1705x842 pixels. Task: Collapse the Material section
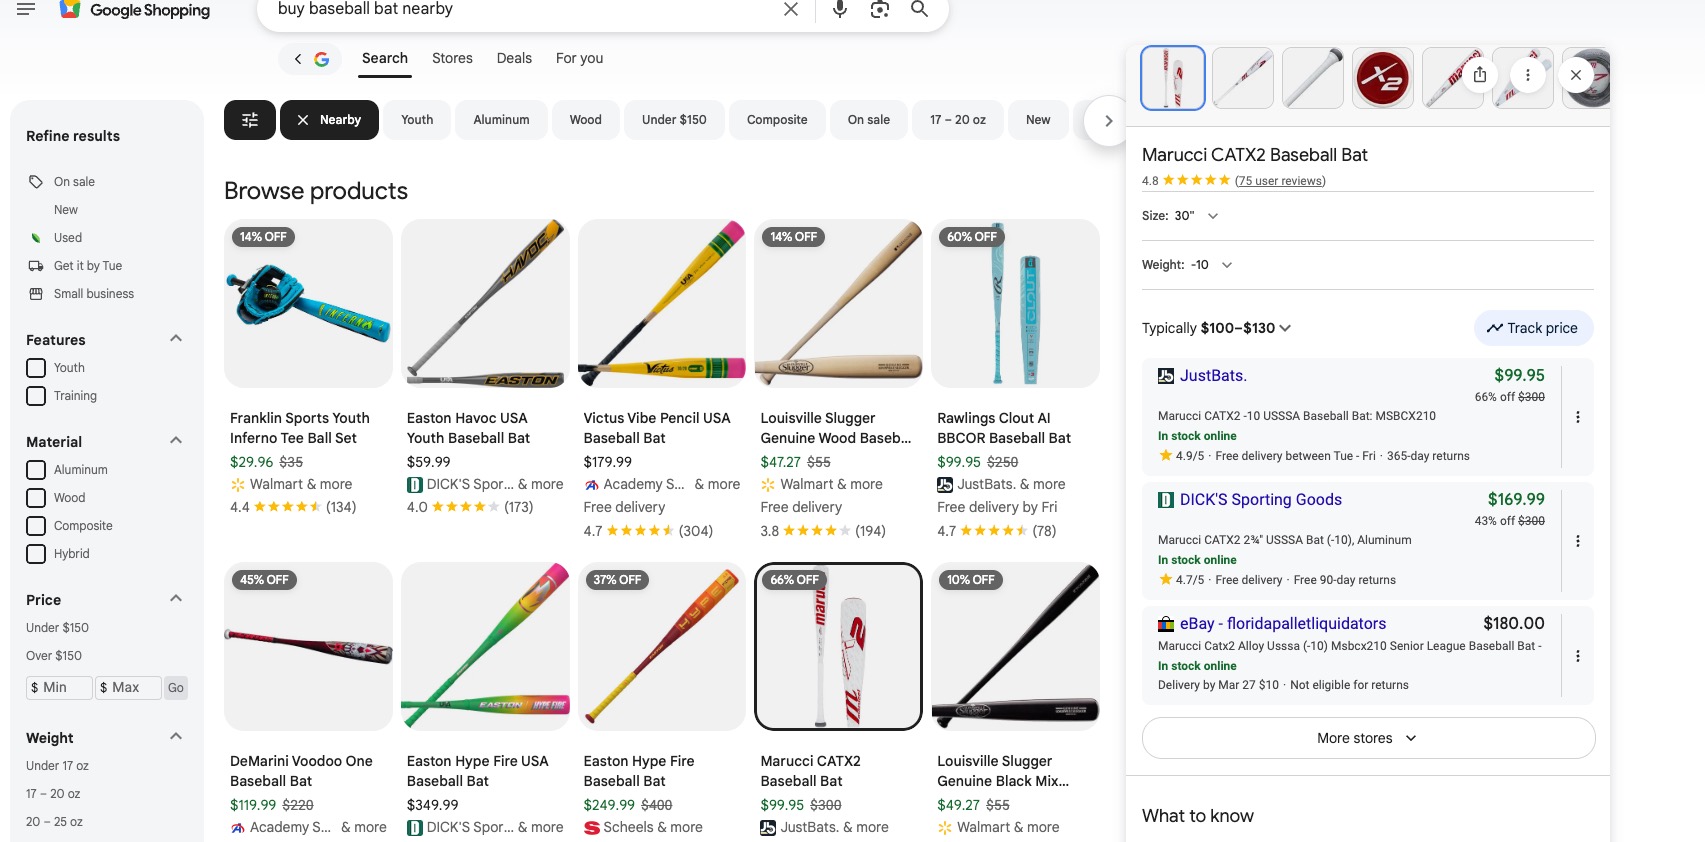176,441
